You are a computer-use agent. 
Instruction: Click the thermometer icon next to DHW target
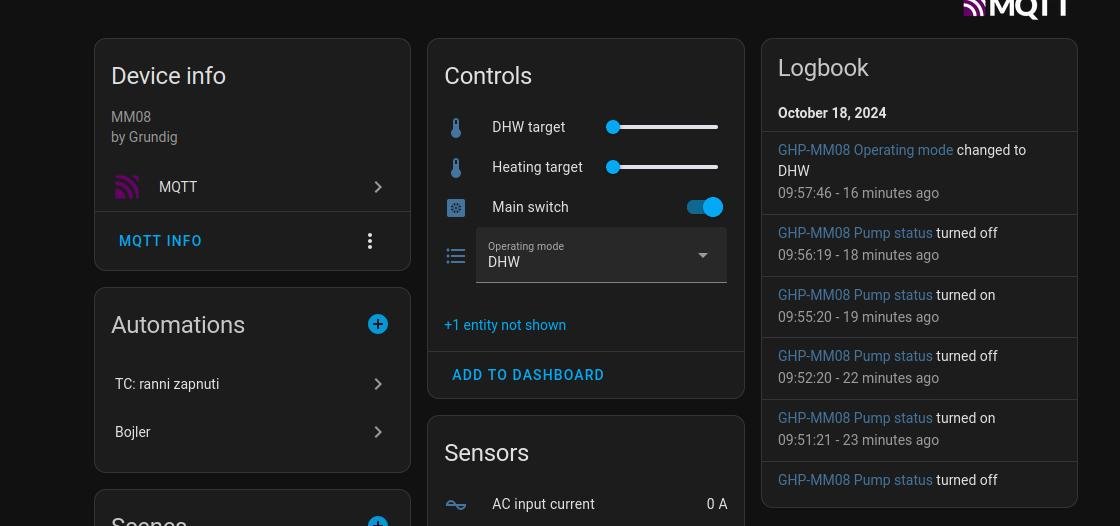456,128
